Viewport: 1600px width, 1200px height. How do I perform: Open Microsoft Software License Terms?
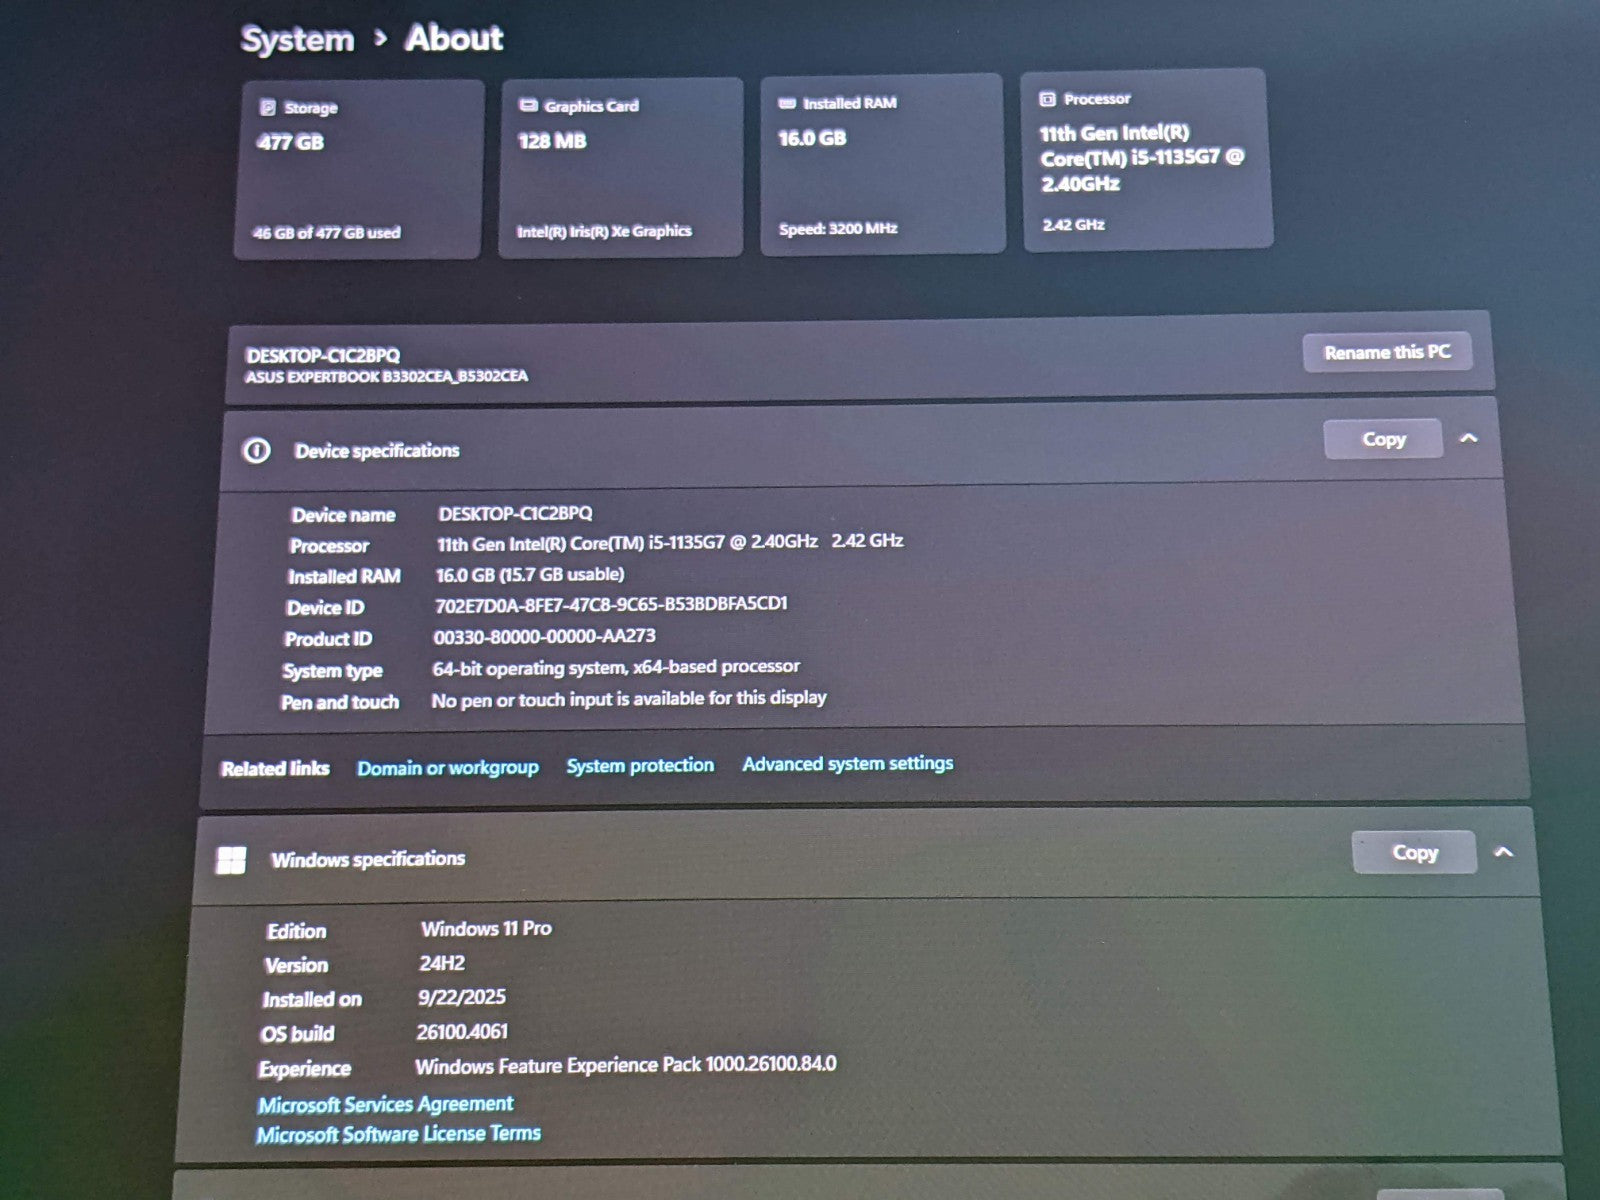point(398,1134)
